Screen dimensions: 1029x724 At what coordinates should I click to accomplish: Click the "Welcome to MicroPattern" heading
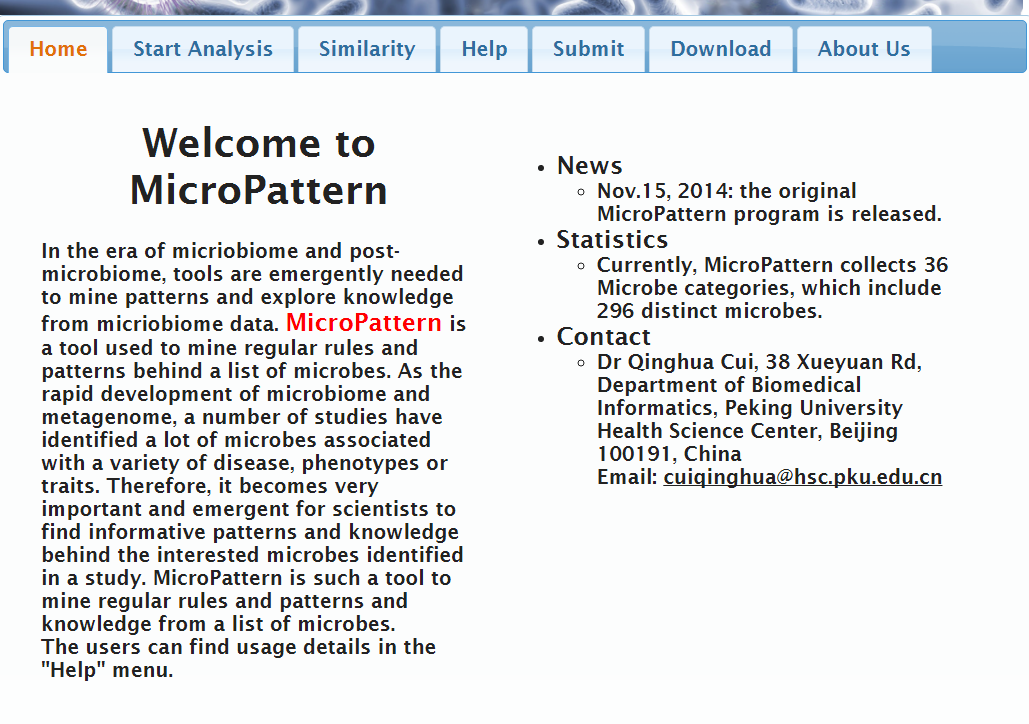point(259,166)
